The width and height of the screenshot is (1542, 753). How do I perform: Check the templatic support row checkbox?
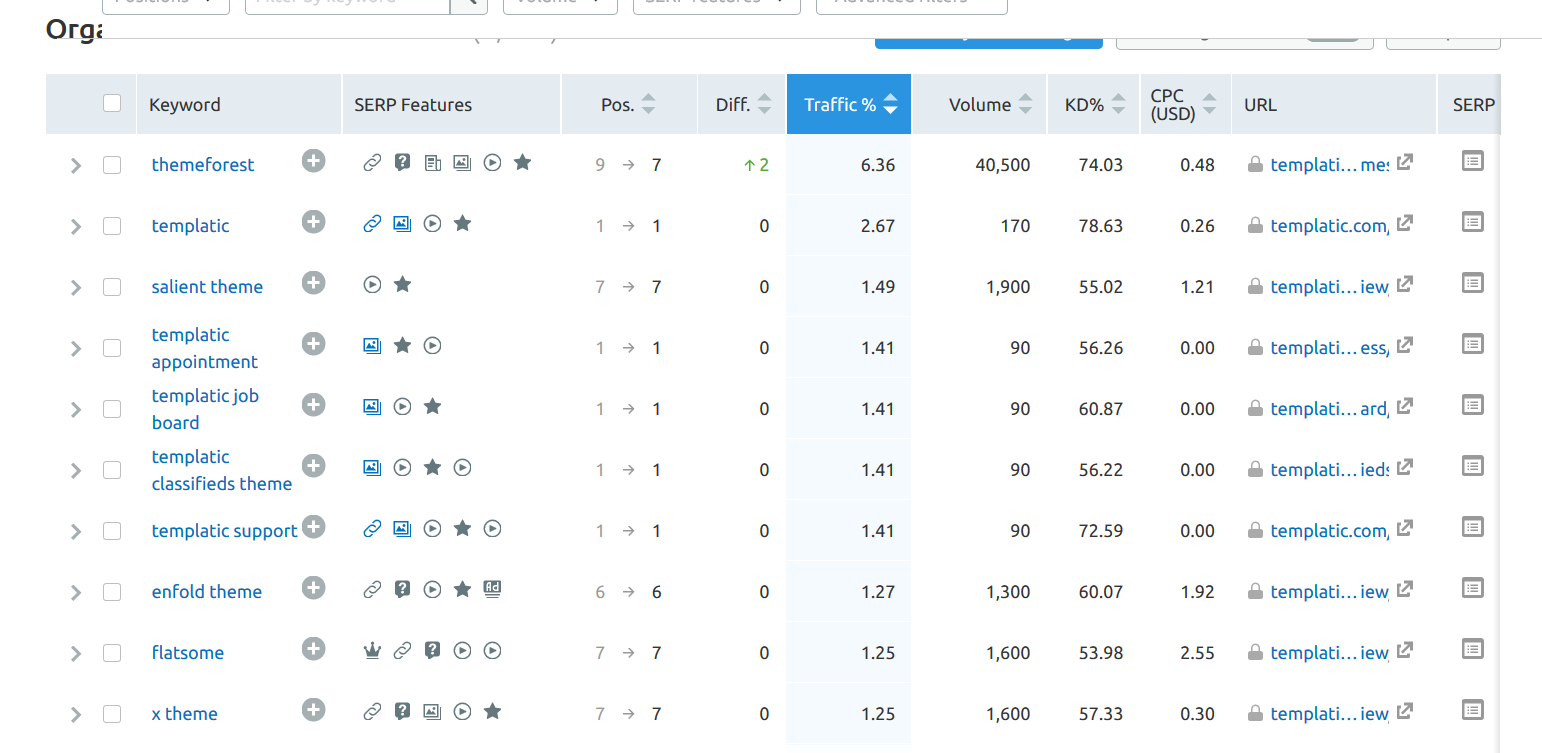tap(112, 531)
